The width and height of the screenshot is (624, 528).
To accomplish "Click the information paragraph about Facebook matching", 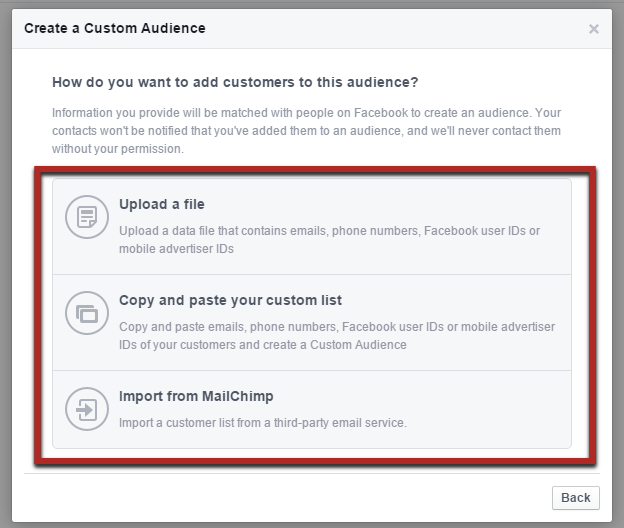I will pyautogui.click(x=305, y=122).
